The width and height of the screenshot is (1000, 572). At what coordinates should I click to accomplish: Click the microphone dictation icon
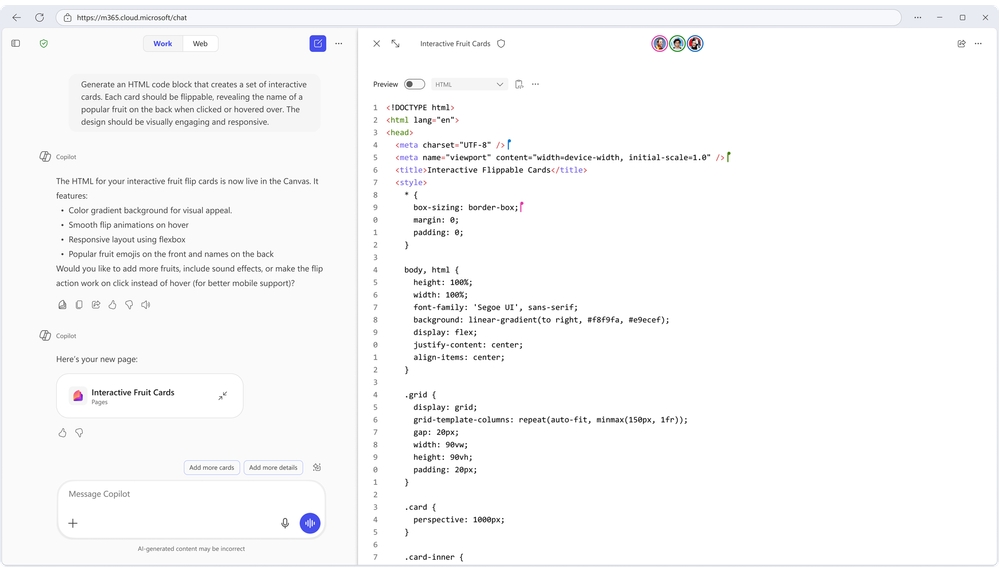click(285, 523)
